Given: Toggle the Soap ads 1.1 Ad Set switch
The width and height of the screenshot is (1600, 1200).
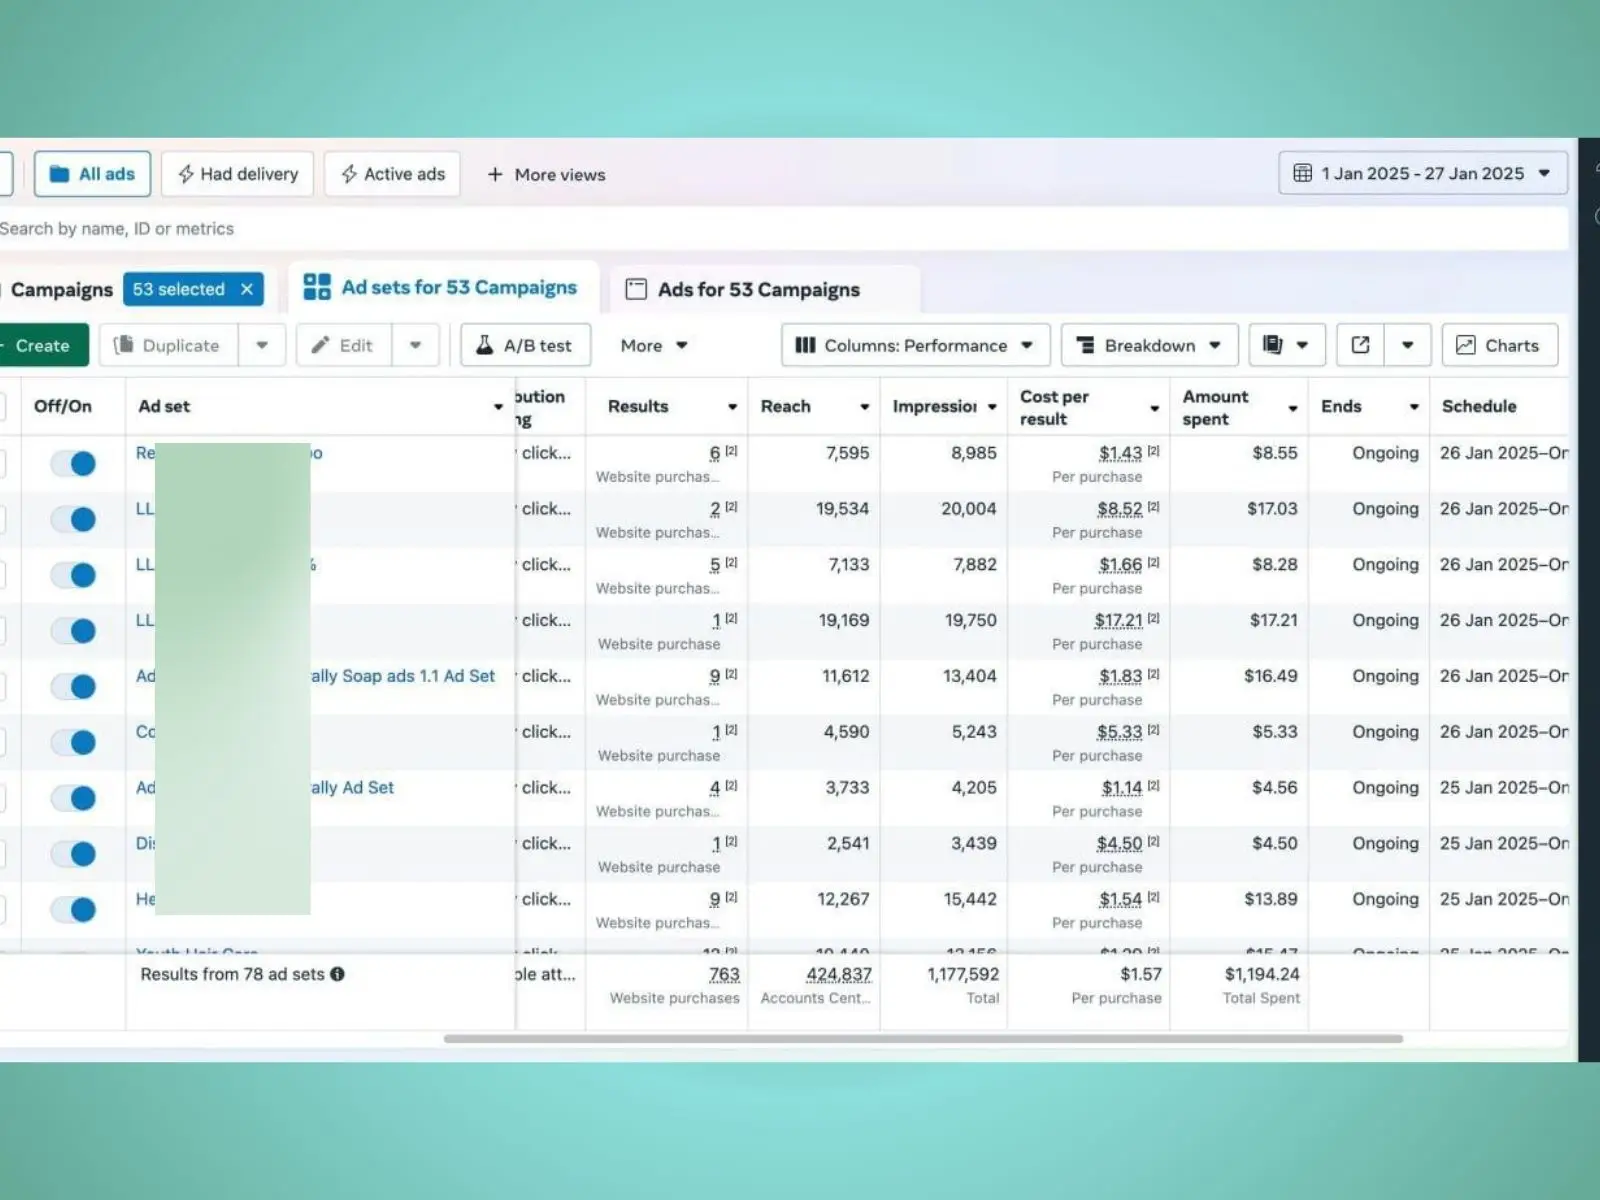Looking at the screenshot, I should 73,686.
